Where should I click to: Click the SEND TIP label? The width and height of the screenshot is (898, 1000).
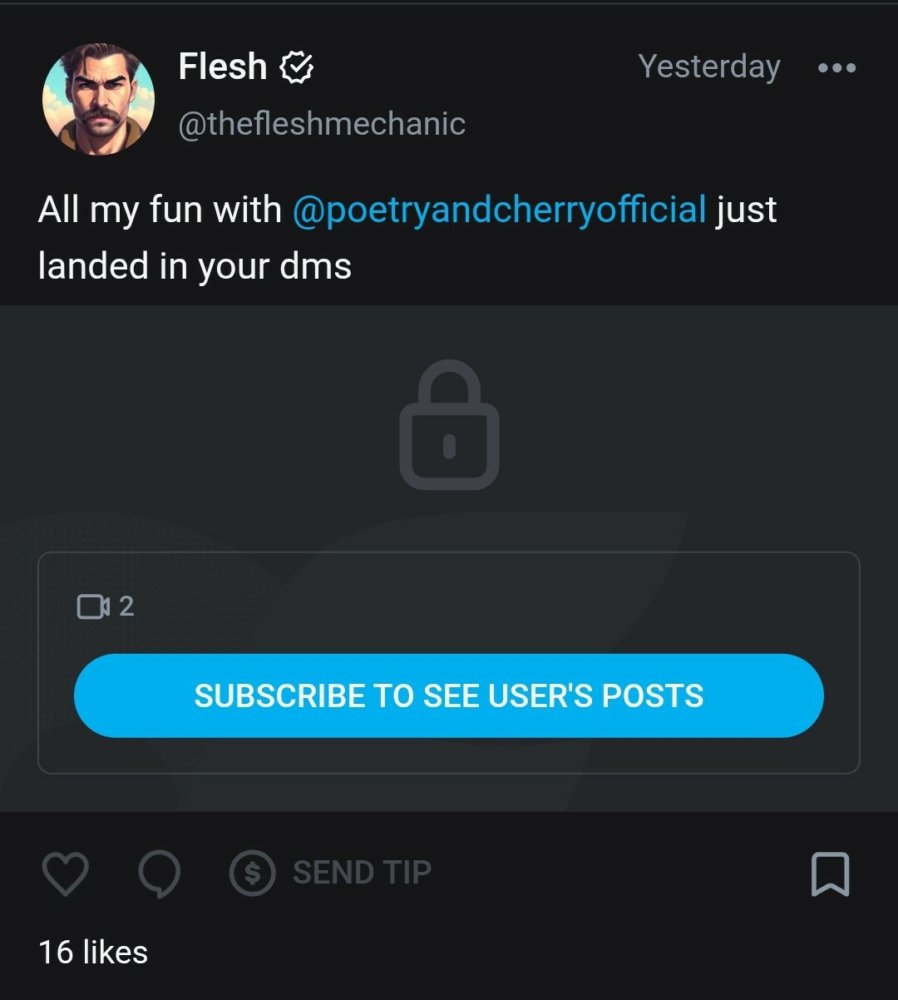362,872
